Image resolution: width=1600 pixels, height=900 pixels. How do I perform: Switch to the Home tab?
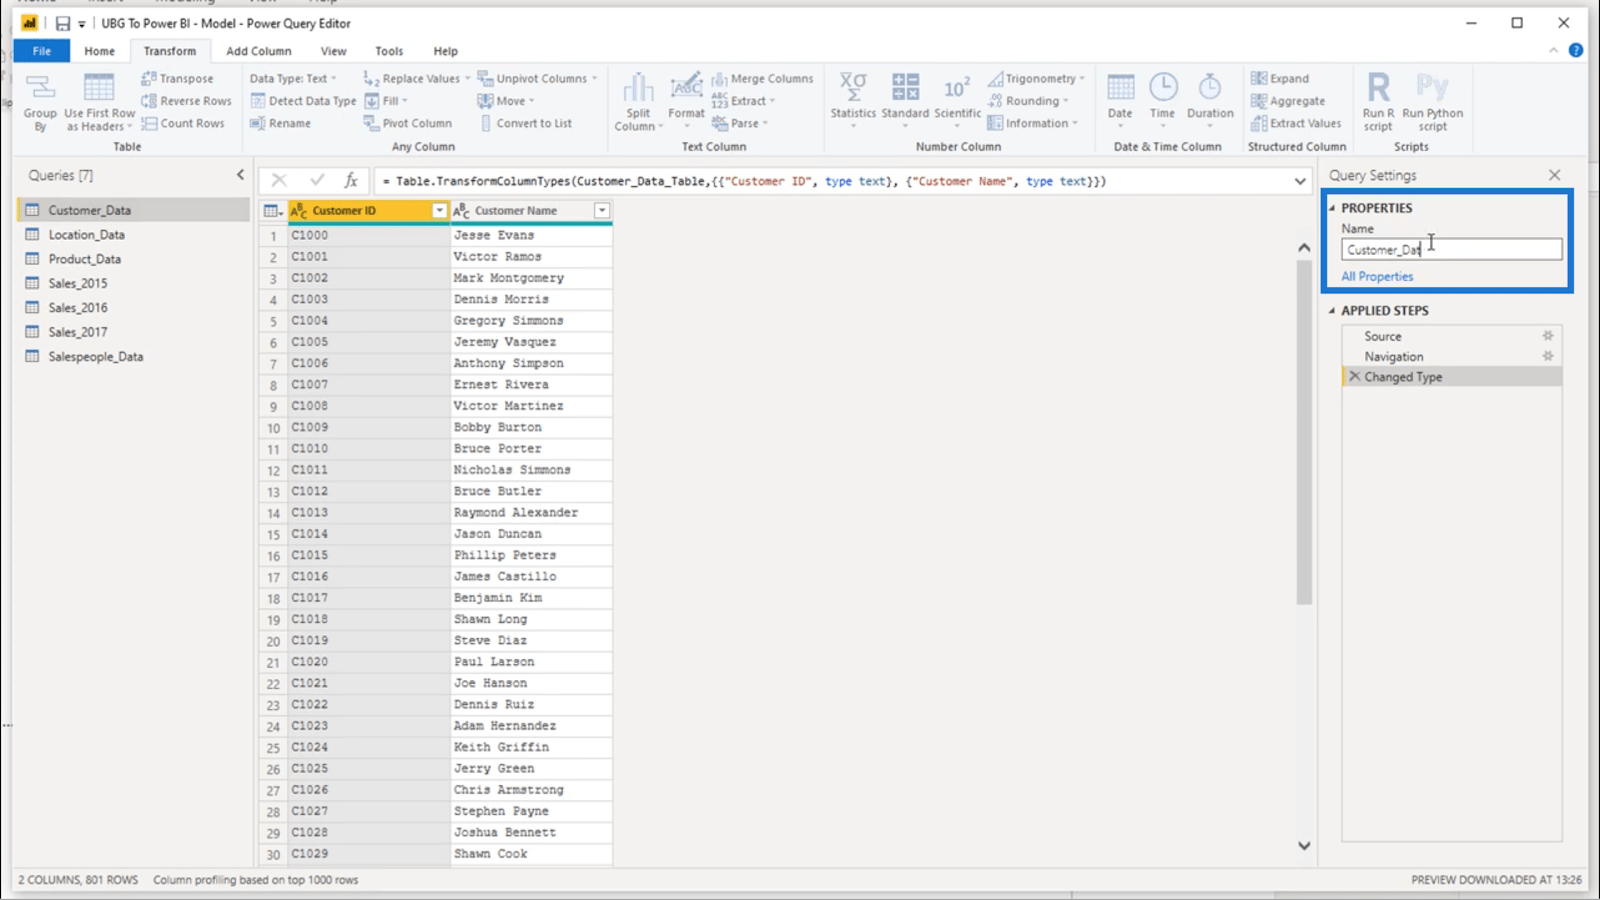(x=99, y=51)
